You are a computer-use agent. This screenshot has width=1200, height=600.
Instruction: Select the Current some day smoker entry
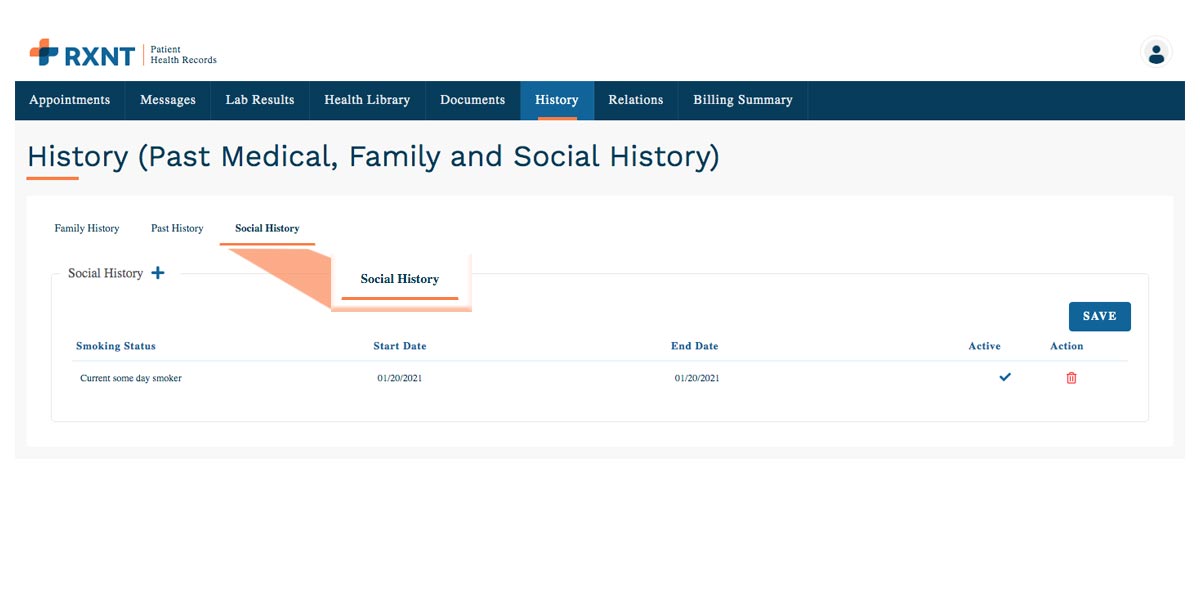click(131, 378)
